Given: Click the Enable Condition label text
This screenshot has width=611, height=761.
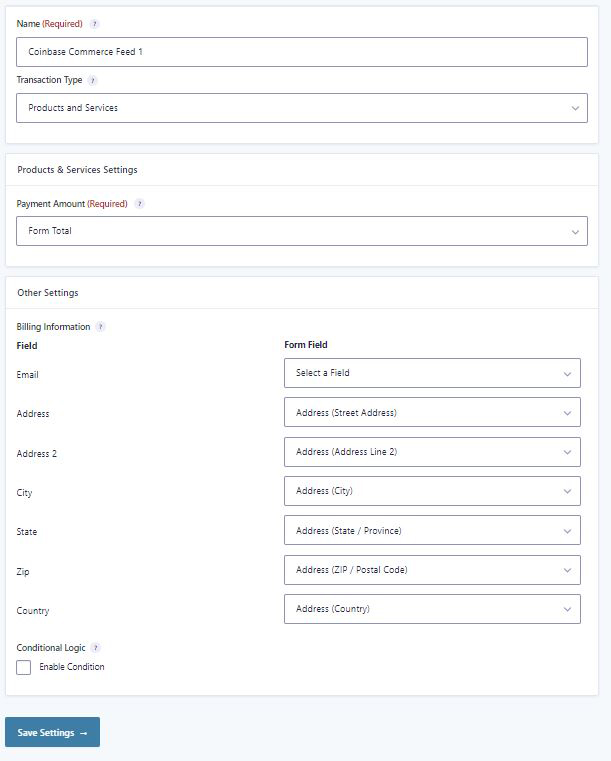Looking at the screenshot, I should tap(72, 667).
